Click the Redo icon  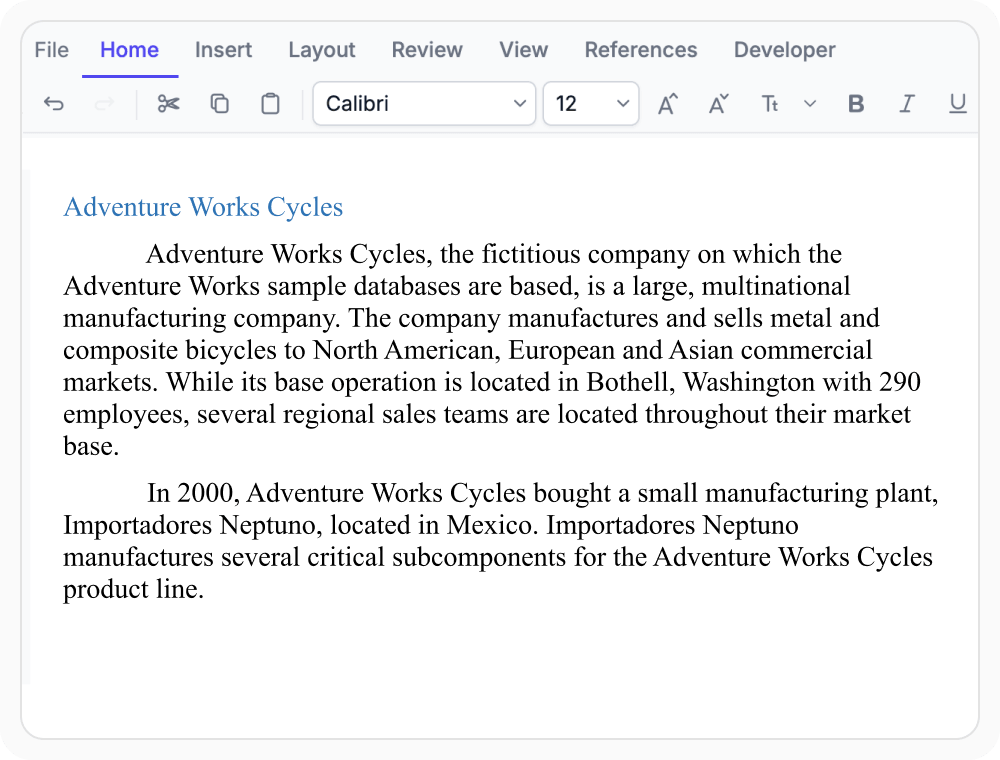click(x=104, y=103)
